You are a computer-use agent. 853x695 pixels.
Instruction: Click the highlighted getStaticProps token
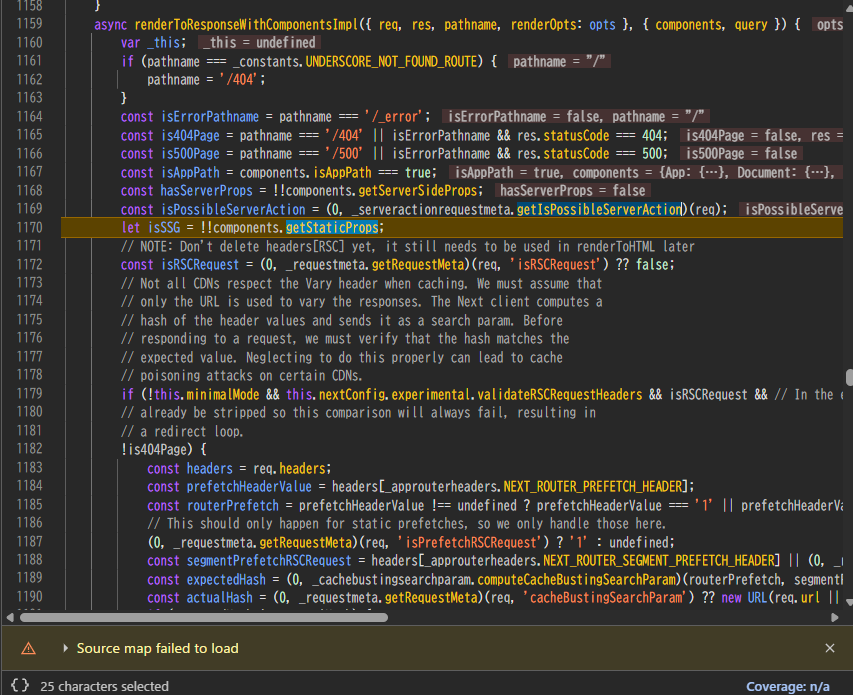point(332,227)
